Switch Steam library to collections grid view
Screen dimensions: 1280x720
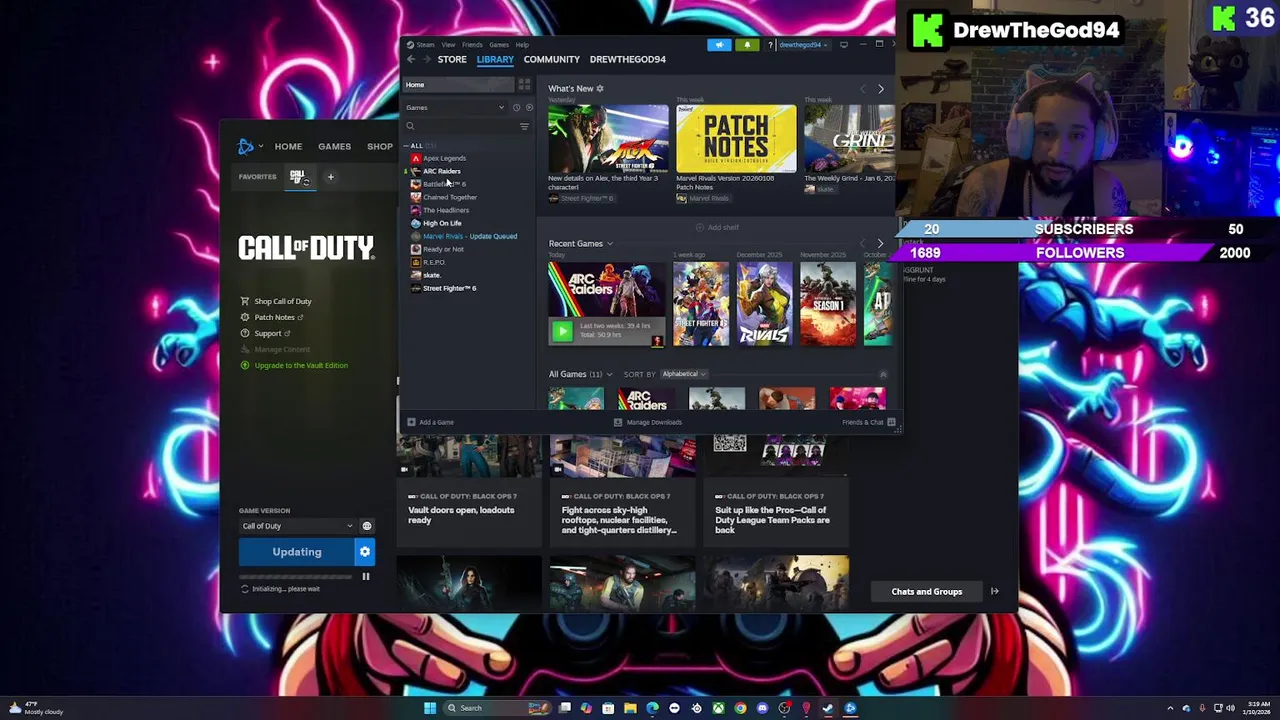click(x=524, y=85)
